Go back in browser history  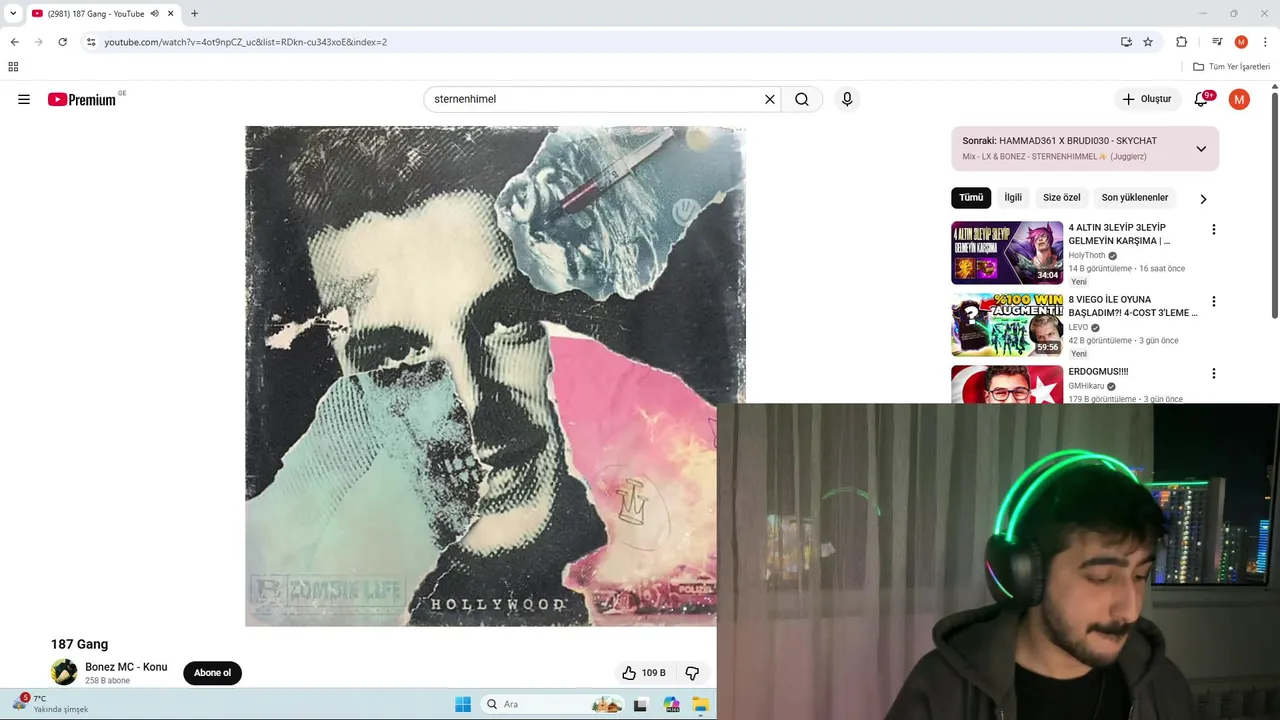(14, 42)
